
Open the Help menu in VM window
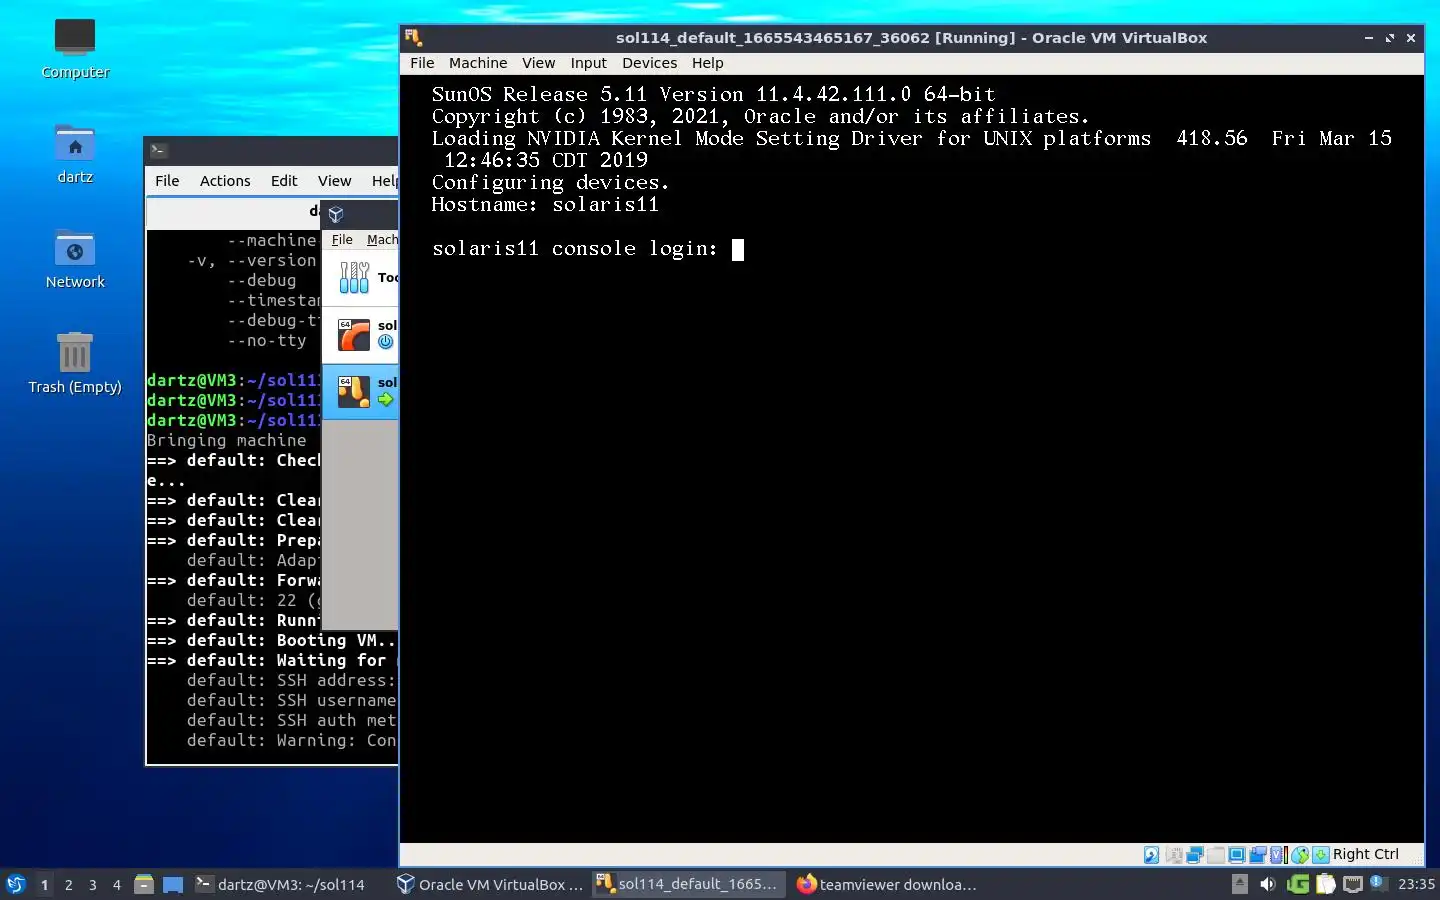pyautogui.click(x=708, y=63)
